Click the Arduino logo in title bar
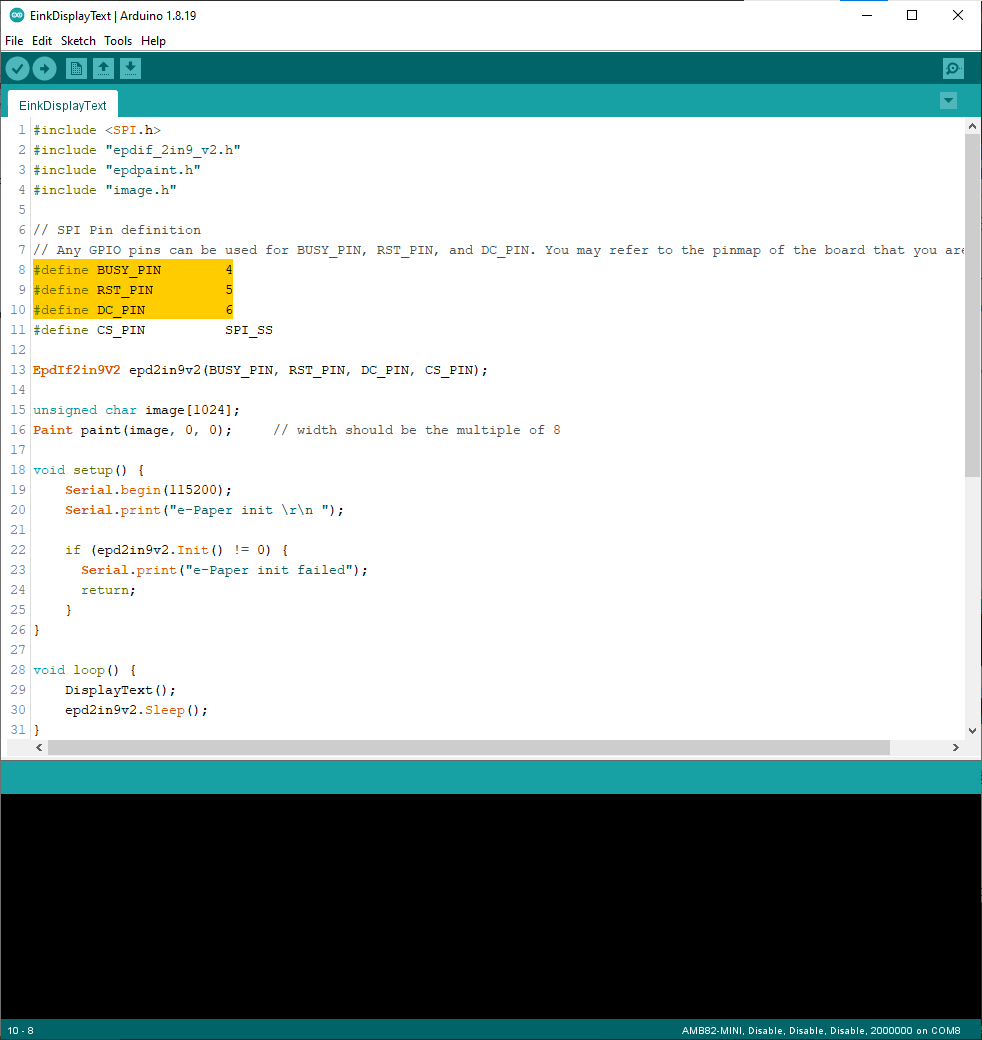Viewport: 982px width, 1040px height. (x=16, y=15)
